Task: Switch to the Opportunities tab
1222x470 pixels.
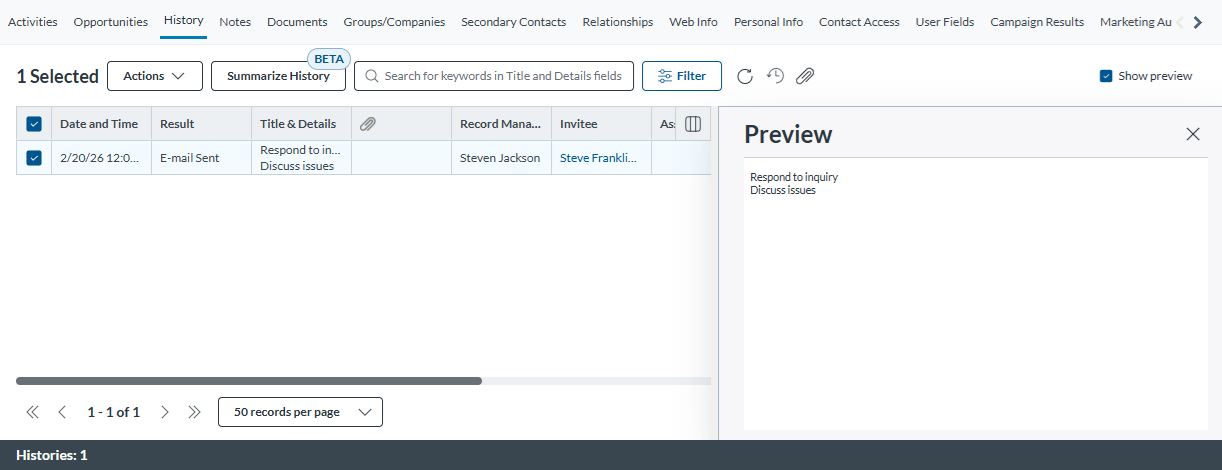Action: pyautogui.click(x=111, y=21)
